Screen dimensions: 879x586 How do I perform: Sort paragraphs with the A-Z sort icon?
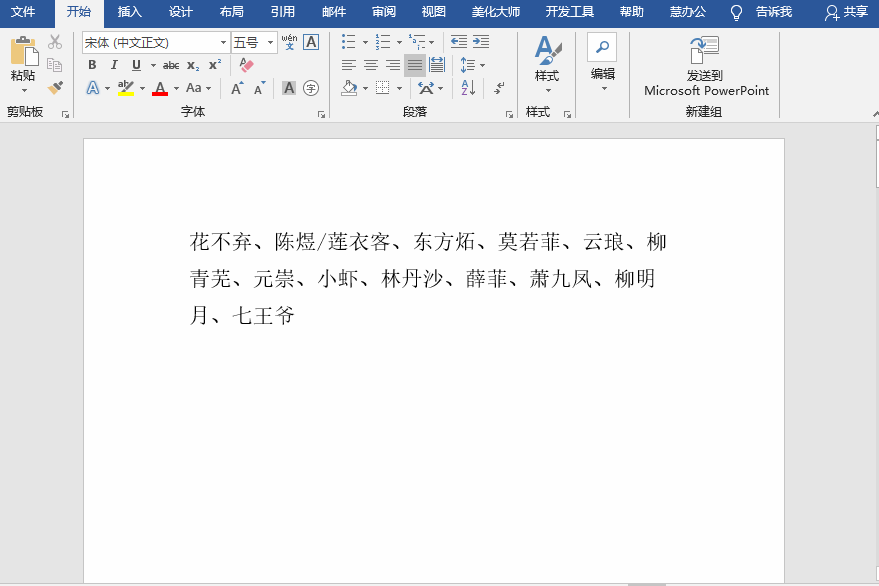coord(467,87)
